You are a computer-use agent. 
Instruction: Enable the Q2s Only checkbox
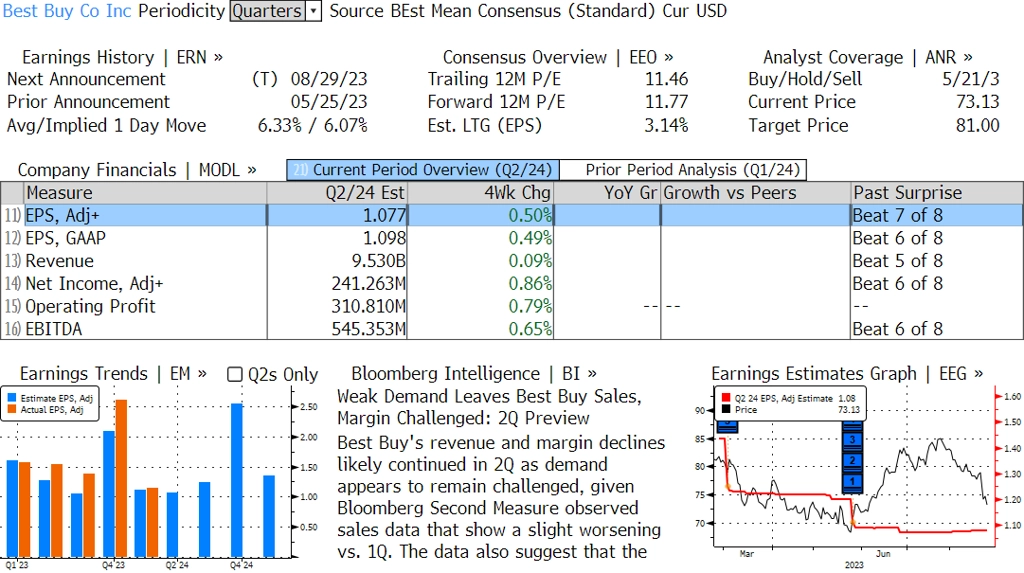pyautogui.click(x=234, y=374)
